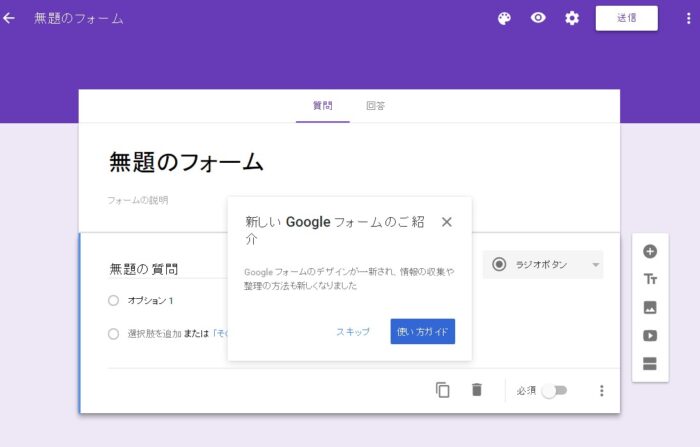Open the question's three-dot options menu
This screenshot has height=447, width=700.
(x=602, y=391)
